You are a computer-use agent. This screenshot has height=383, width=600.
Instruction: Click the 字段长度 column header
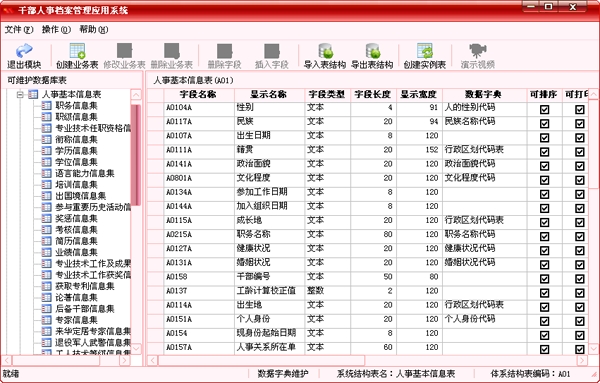pos(373,95)
